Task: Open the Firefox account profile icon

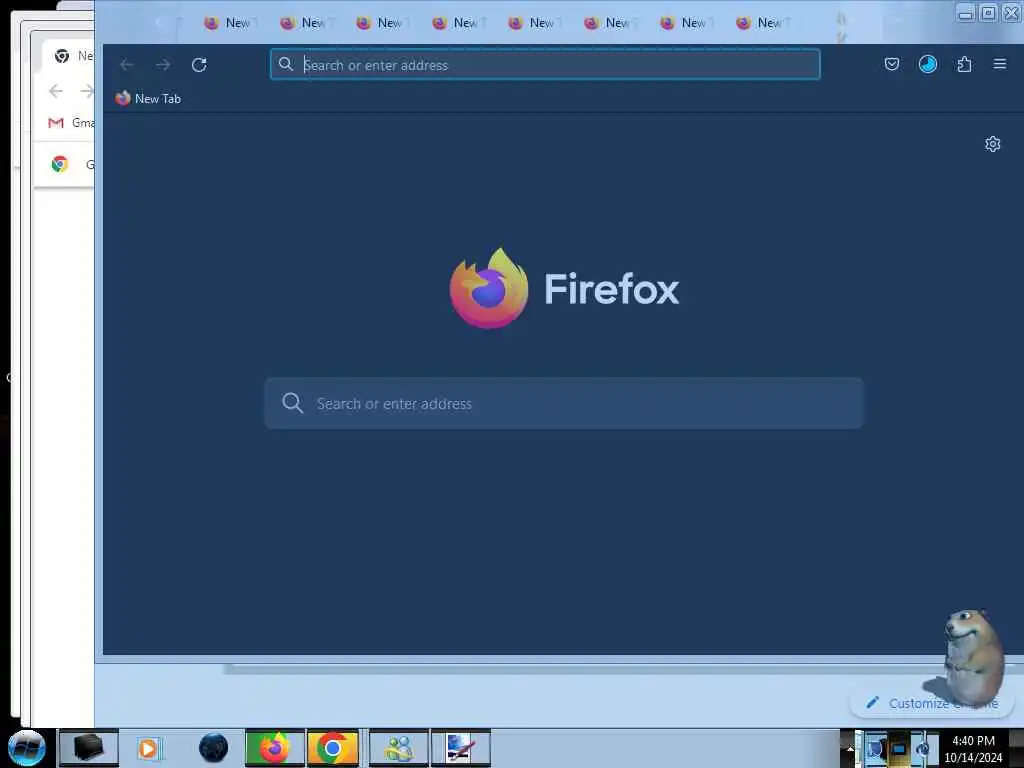Action: [x=927, y=64]
